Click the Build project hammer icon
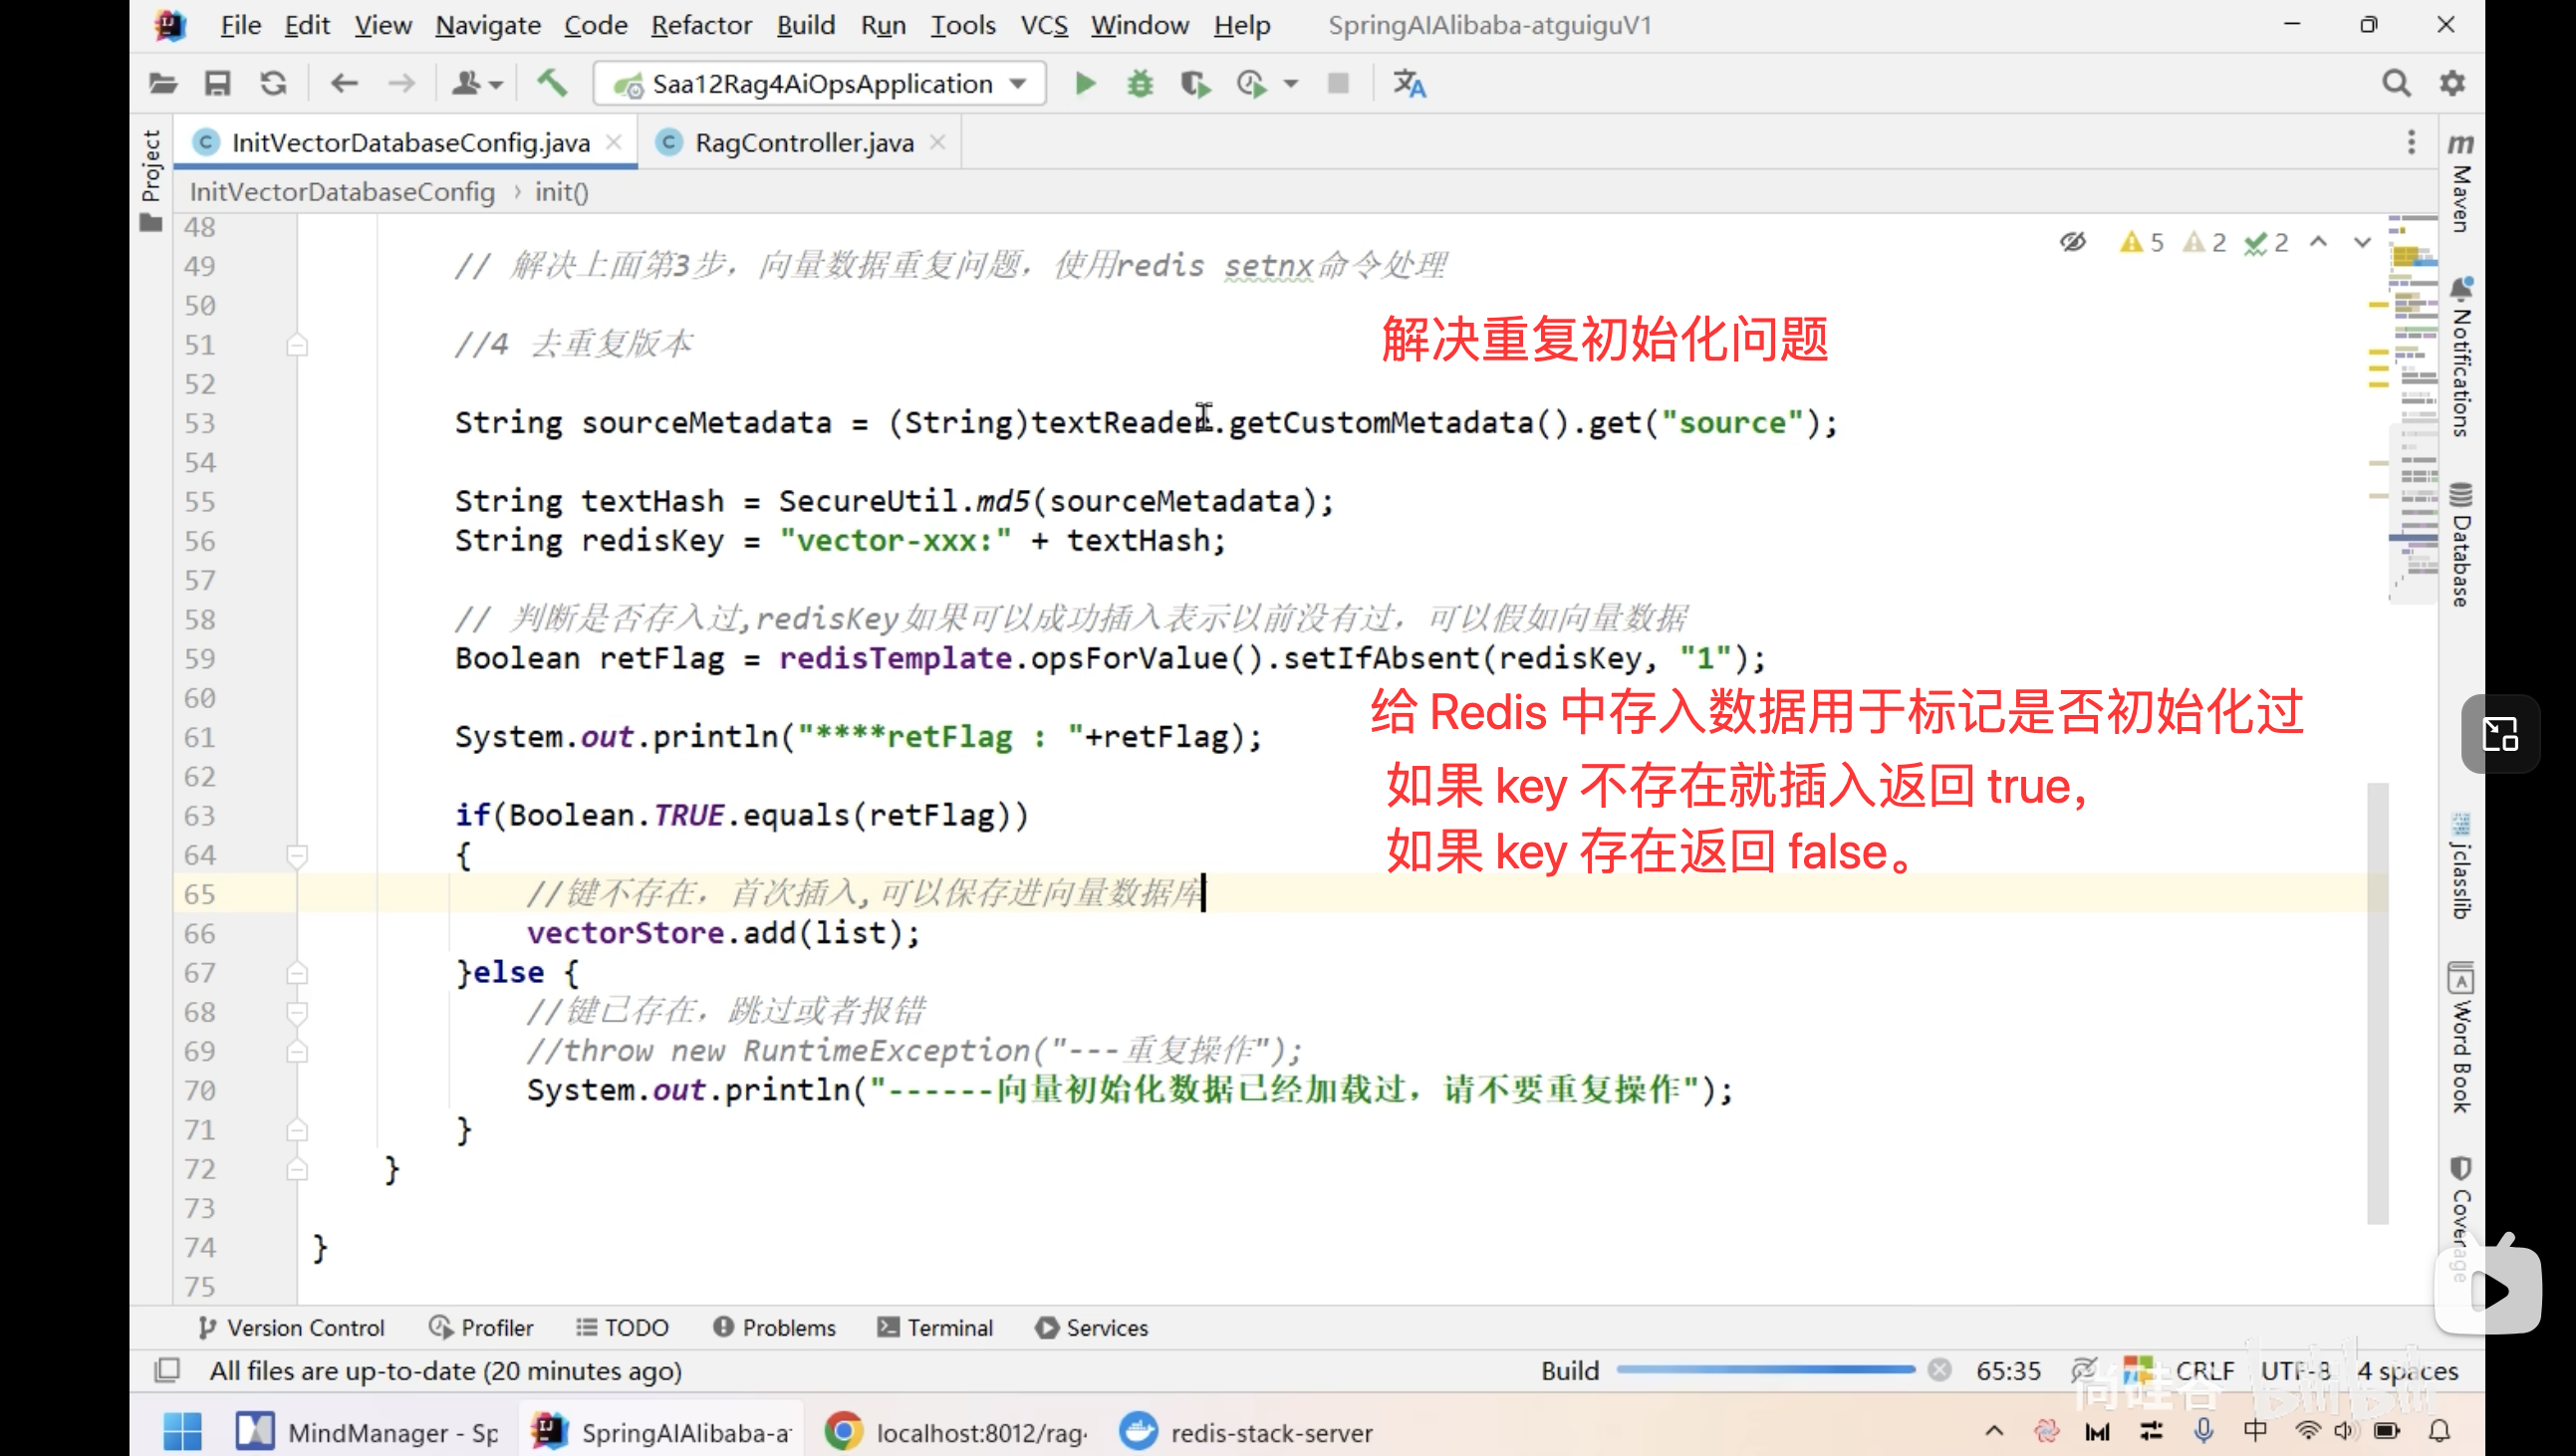This screenshot has height=1456, width=2576. coord(552,84)
